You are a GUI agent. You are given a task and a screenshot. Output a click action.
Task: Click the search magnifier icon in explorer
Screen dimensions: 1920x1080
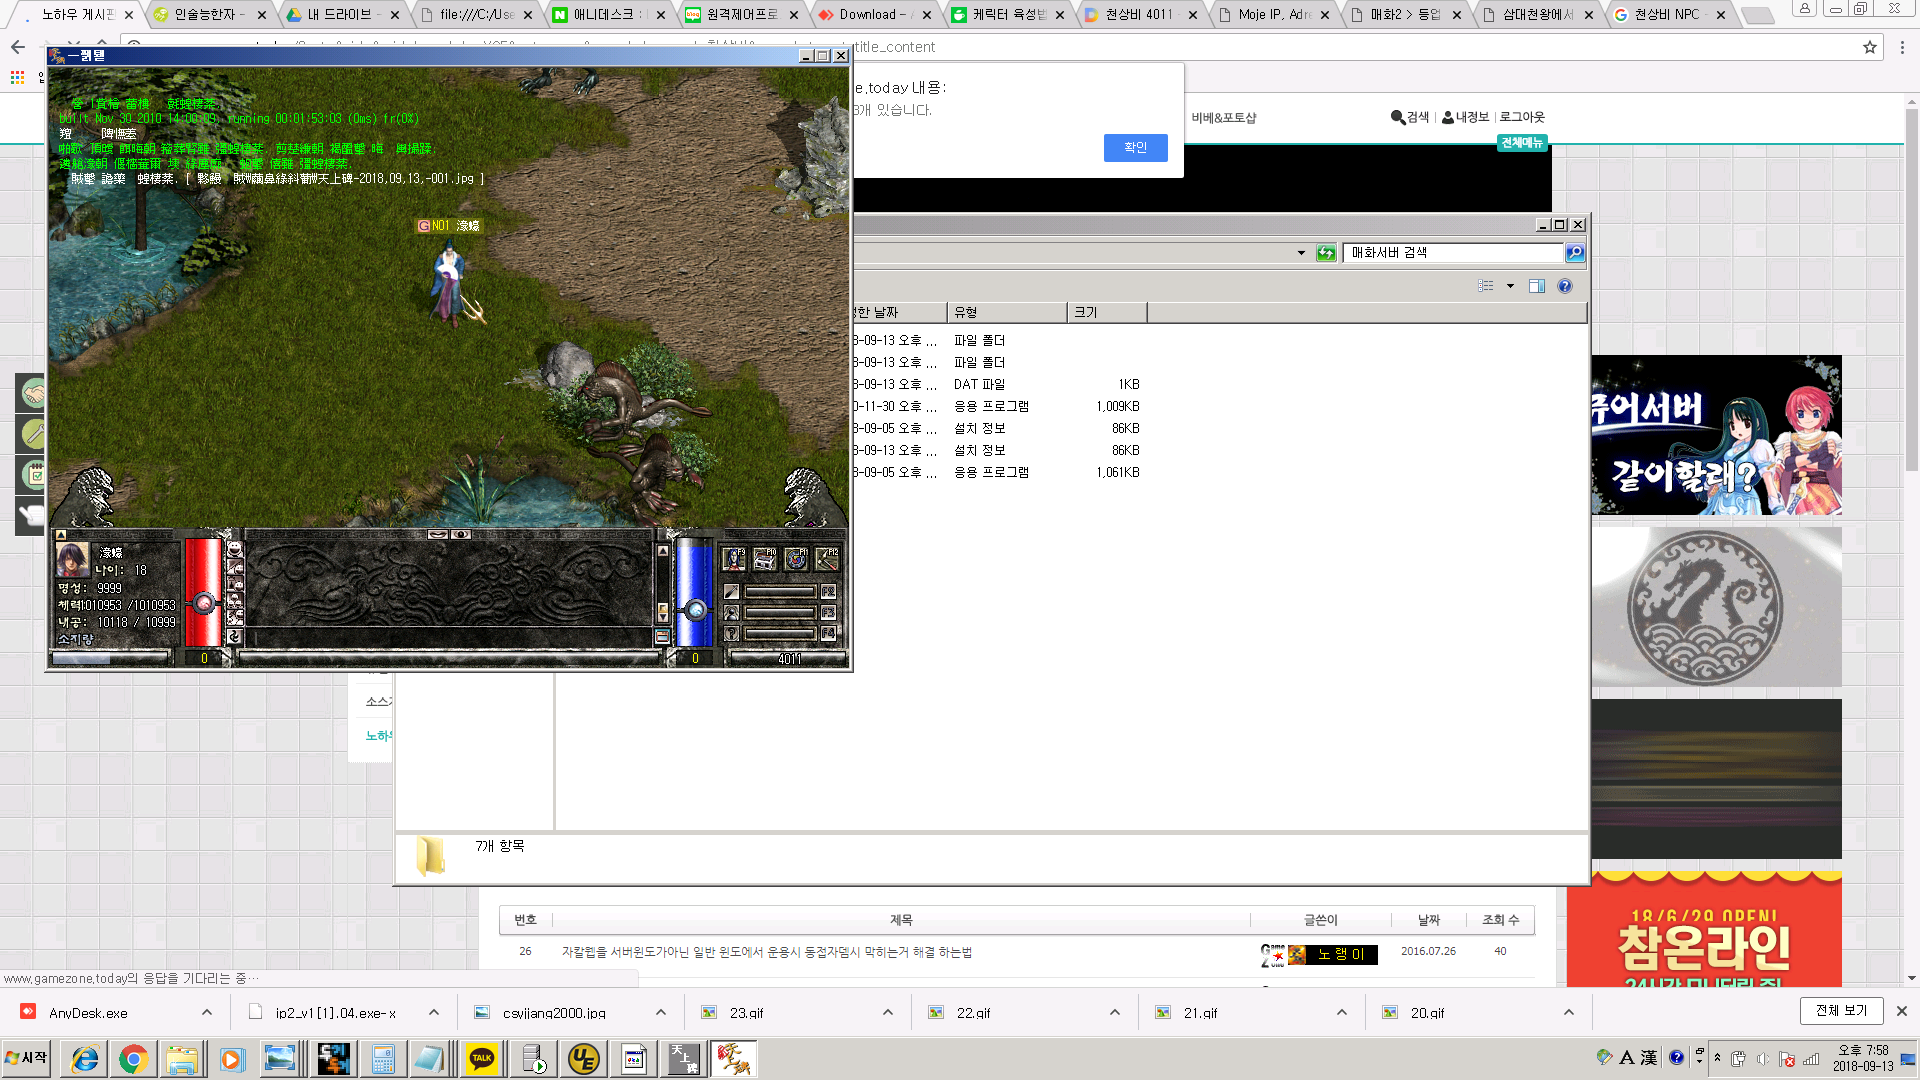click(x=1575, y=253)
